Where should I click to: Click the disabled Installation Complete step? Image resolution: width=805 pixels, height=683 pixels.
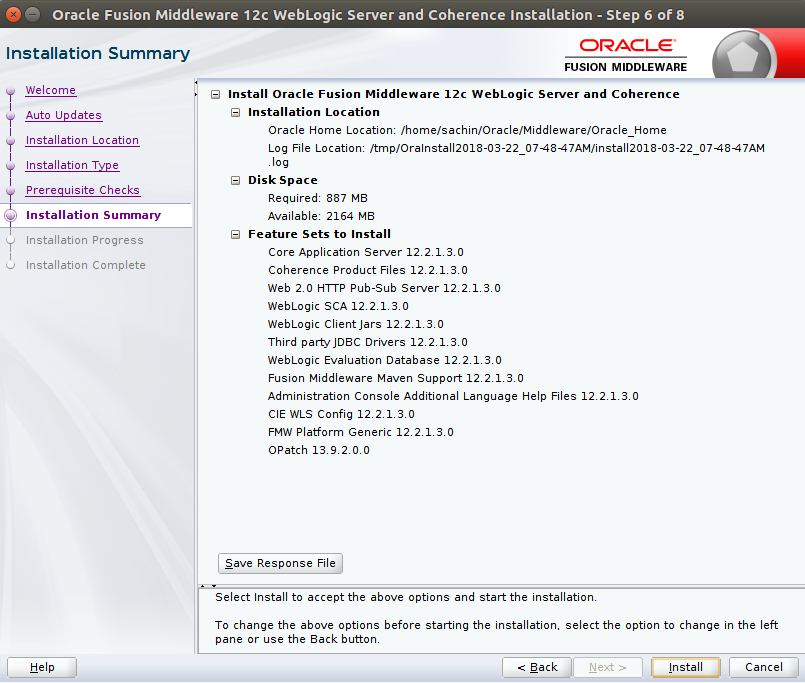tap(86, 265)
